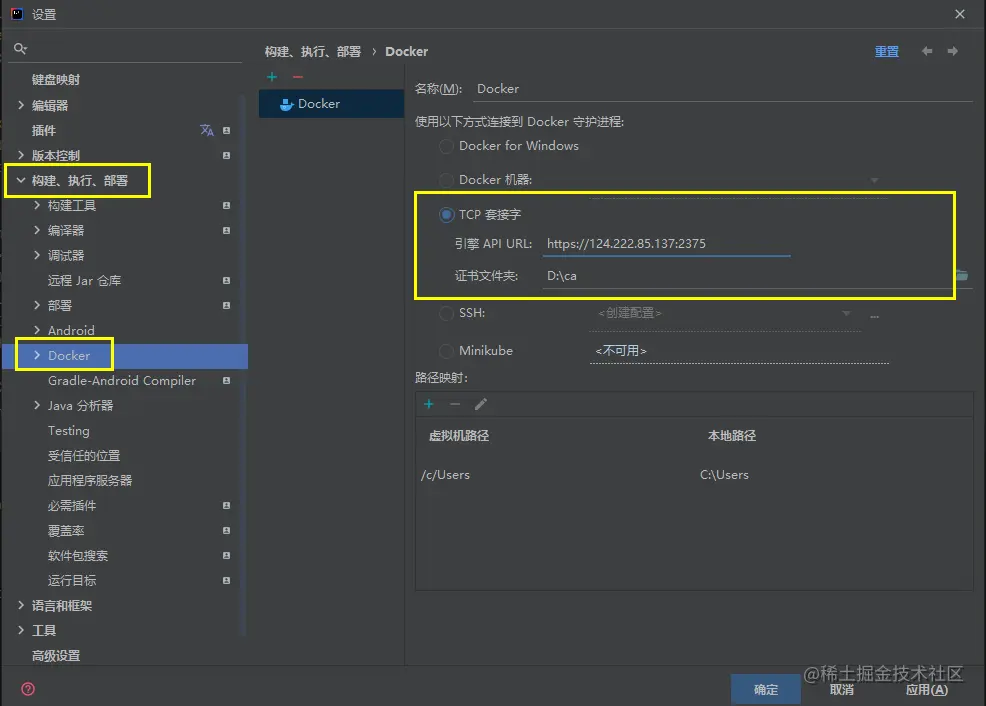Click project-level badge icon next to 编译器
The height and width of the screenshot is (706, 986).
226,231
